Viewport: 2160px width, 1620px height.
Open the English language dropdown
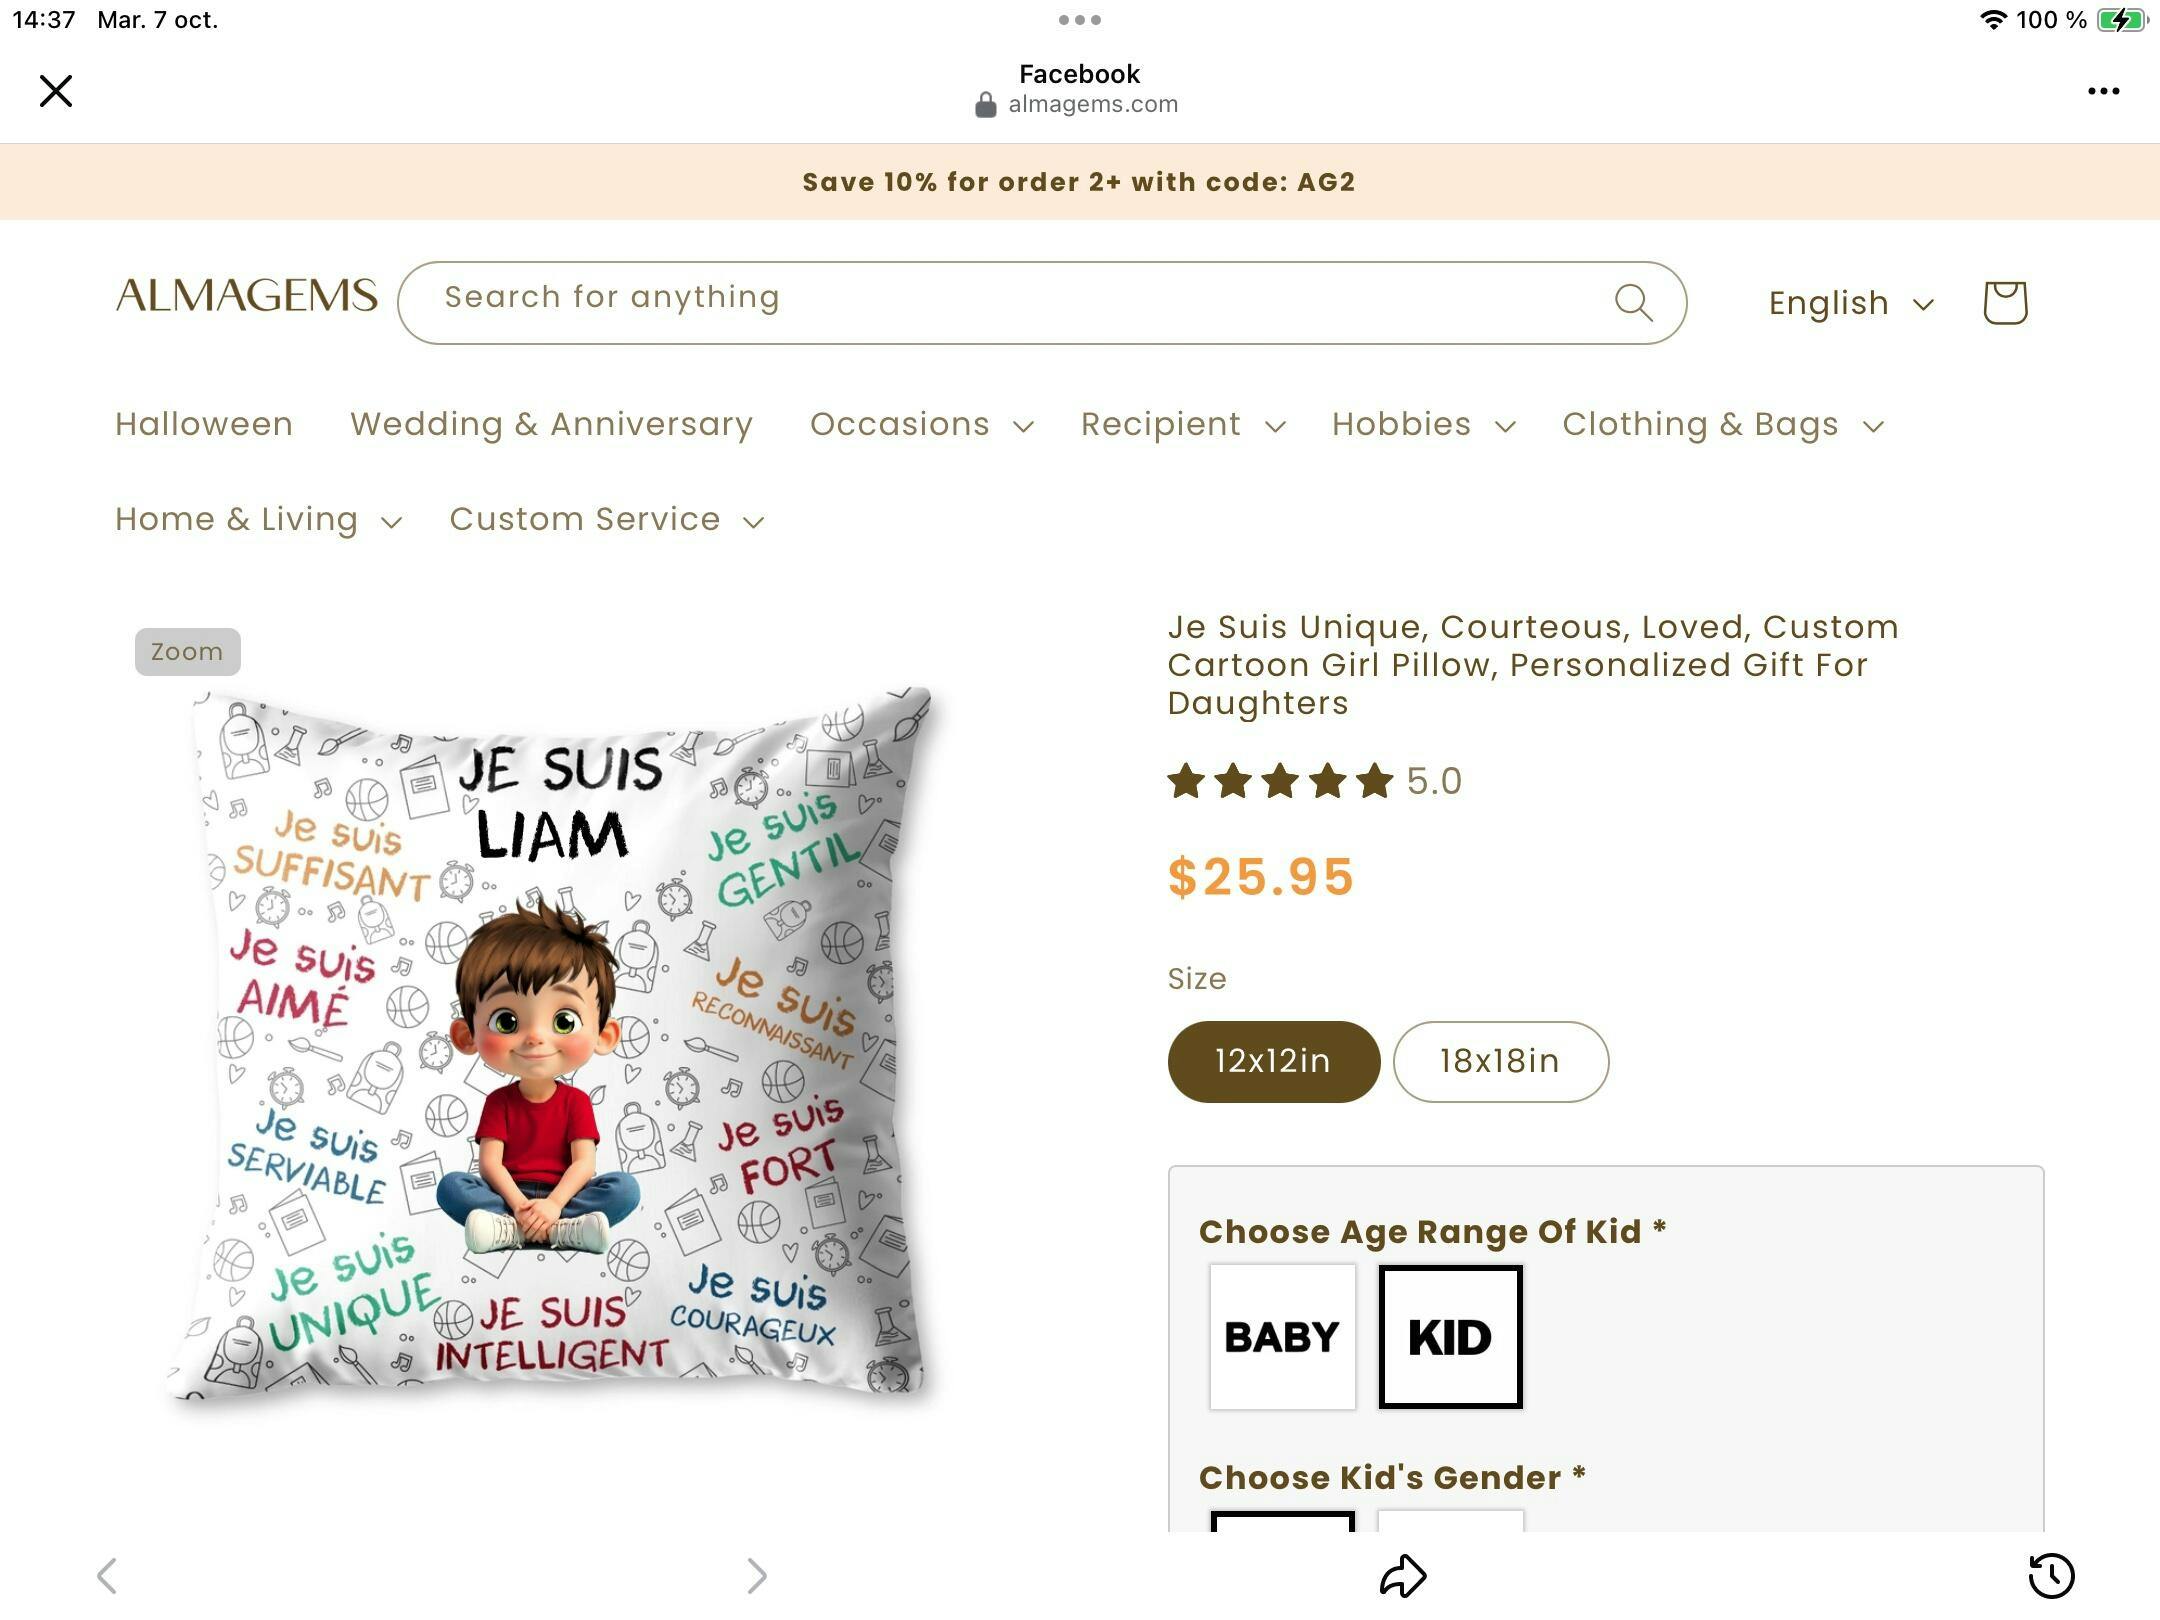pos(1851,303)
